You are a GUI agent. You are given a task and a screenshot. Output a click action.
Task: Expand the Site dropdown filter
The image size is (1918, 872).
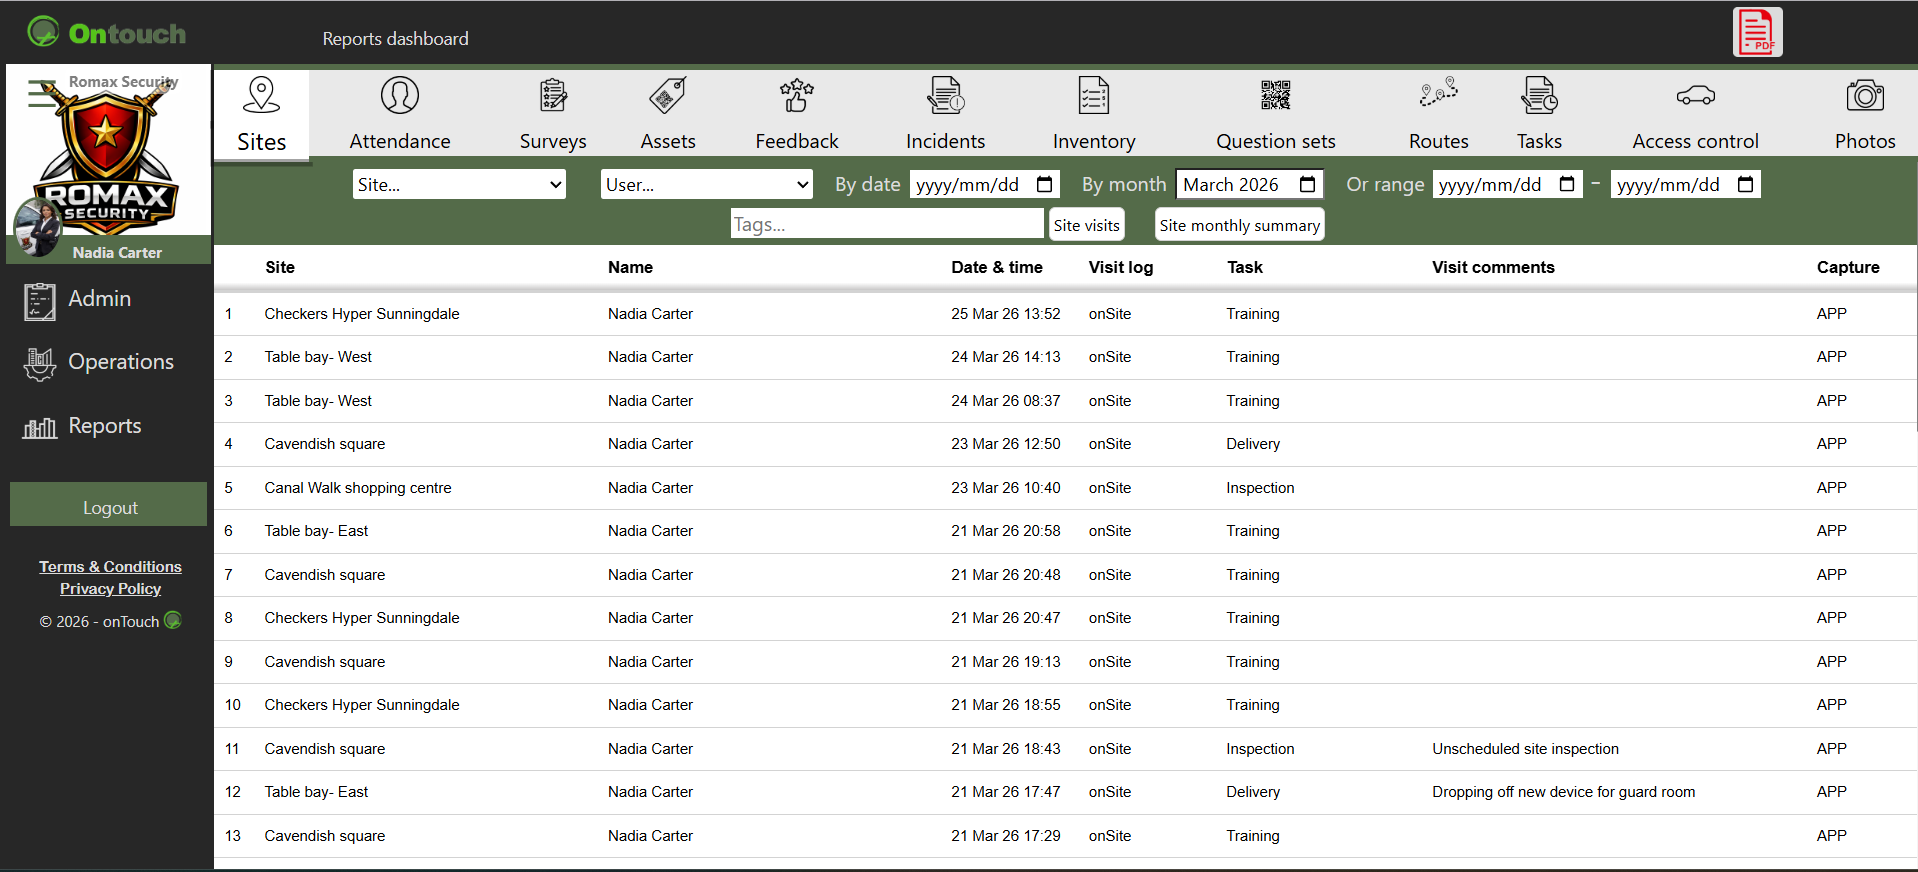pos(459,184)
